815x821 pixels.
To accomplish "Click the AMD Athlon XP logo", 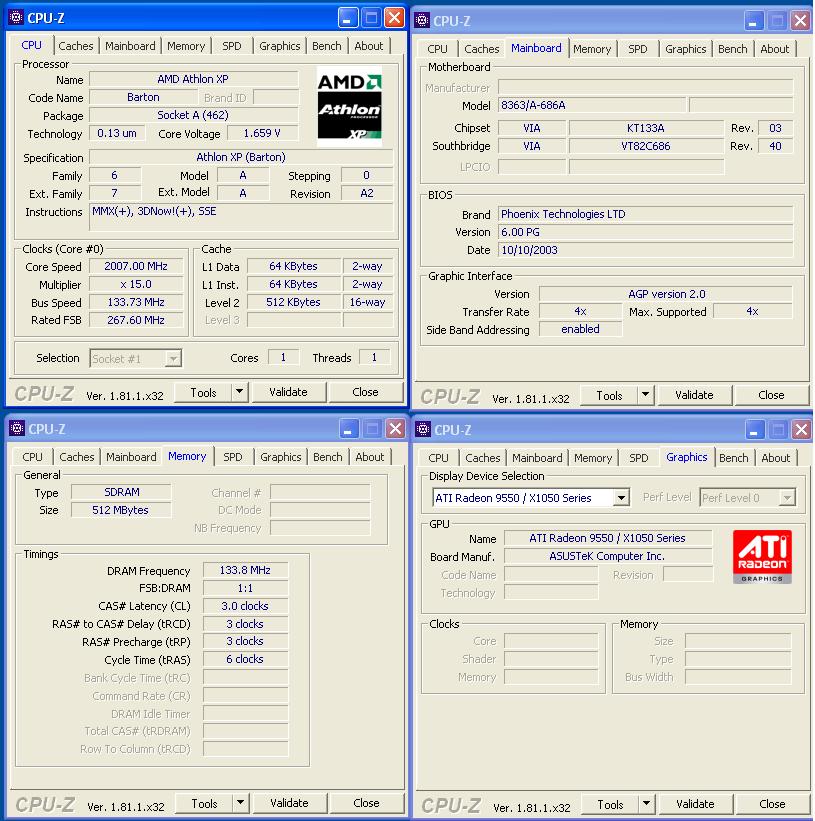I will pos(349,106).
